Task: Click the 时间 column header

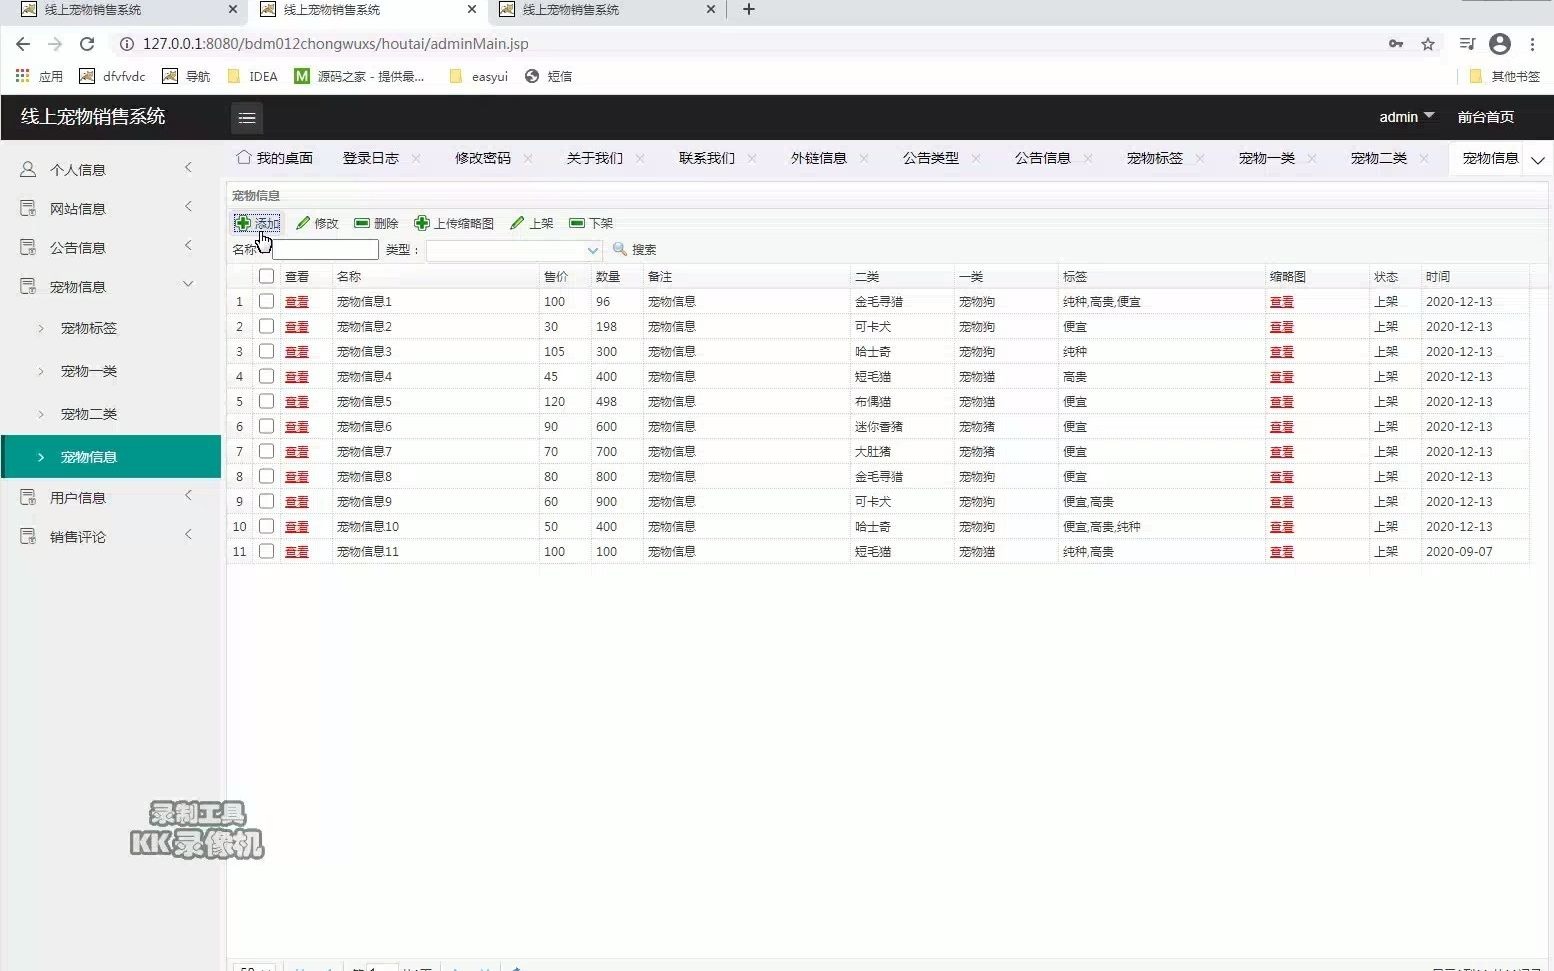Action: point(1438,277)
